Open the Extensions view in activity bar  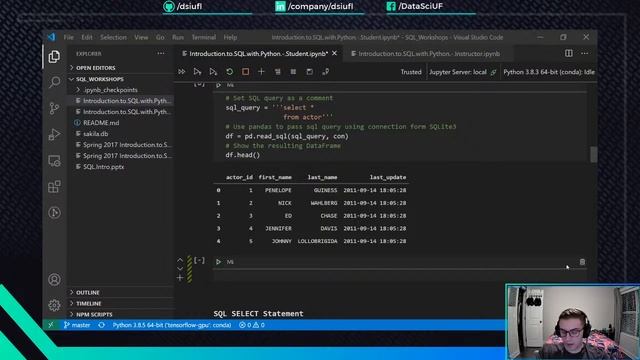[x=54, y=187]
